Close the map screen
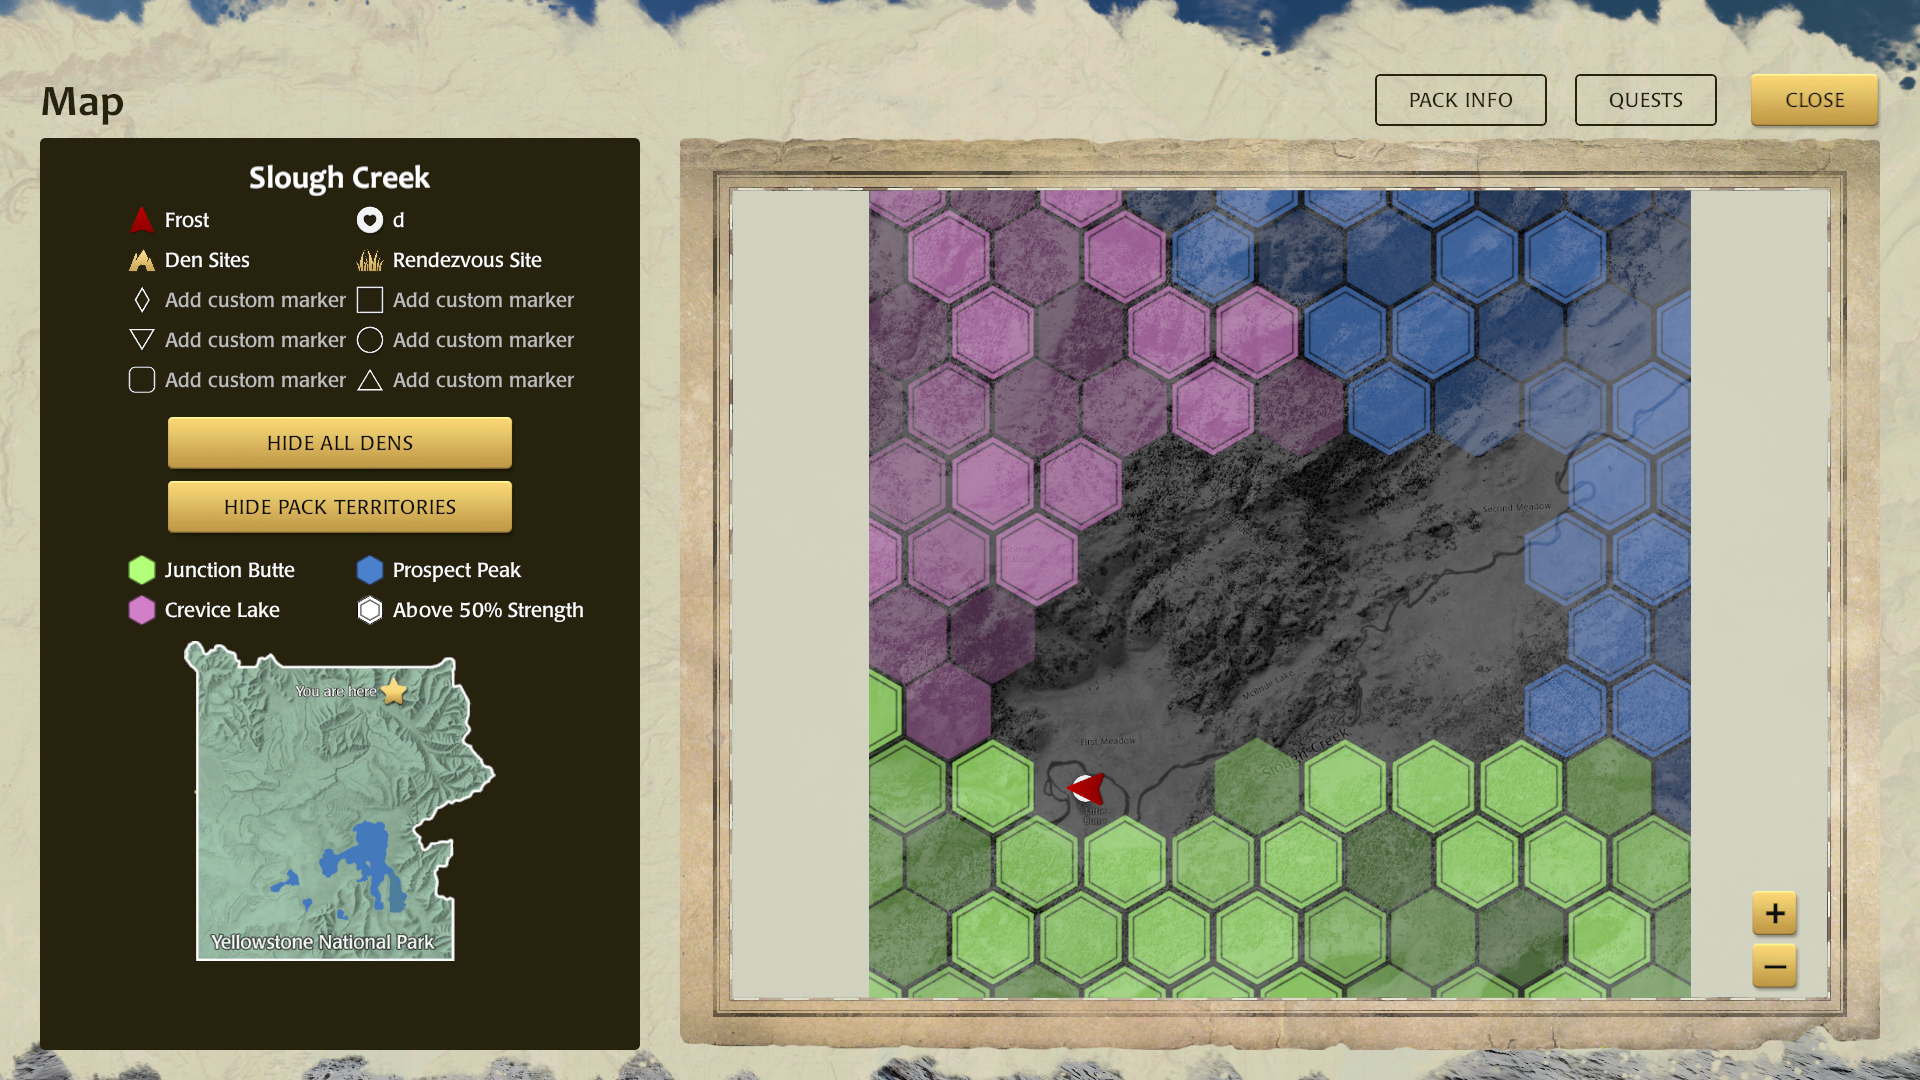Screen dimensions: 1920x1080 tap(1814, 100)
